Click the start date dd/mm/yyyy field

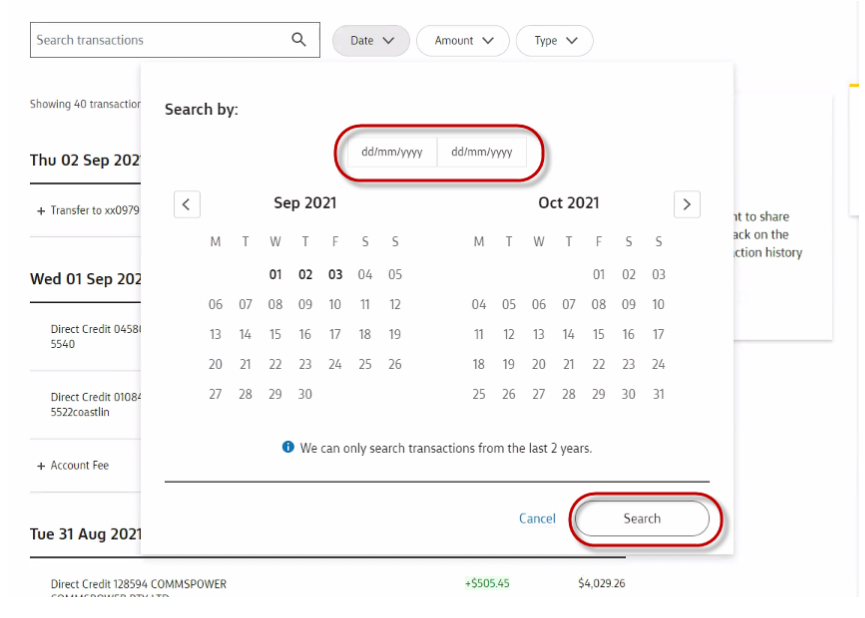[392, 153]
